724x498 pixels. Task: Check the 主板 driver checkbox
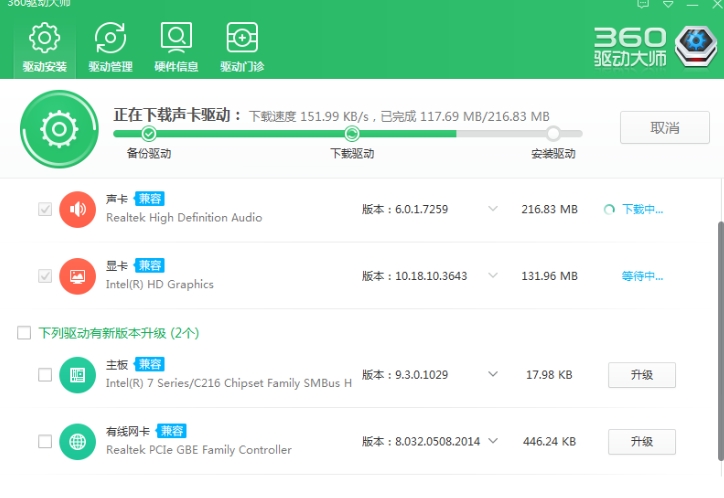(x=45, y=375)
